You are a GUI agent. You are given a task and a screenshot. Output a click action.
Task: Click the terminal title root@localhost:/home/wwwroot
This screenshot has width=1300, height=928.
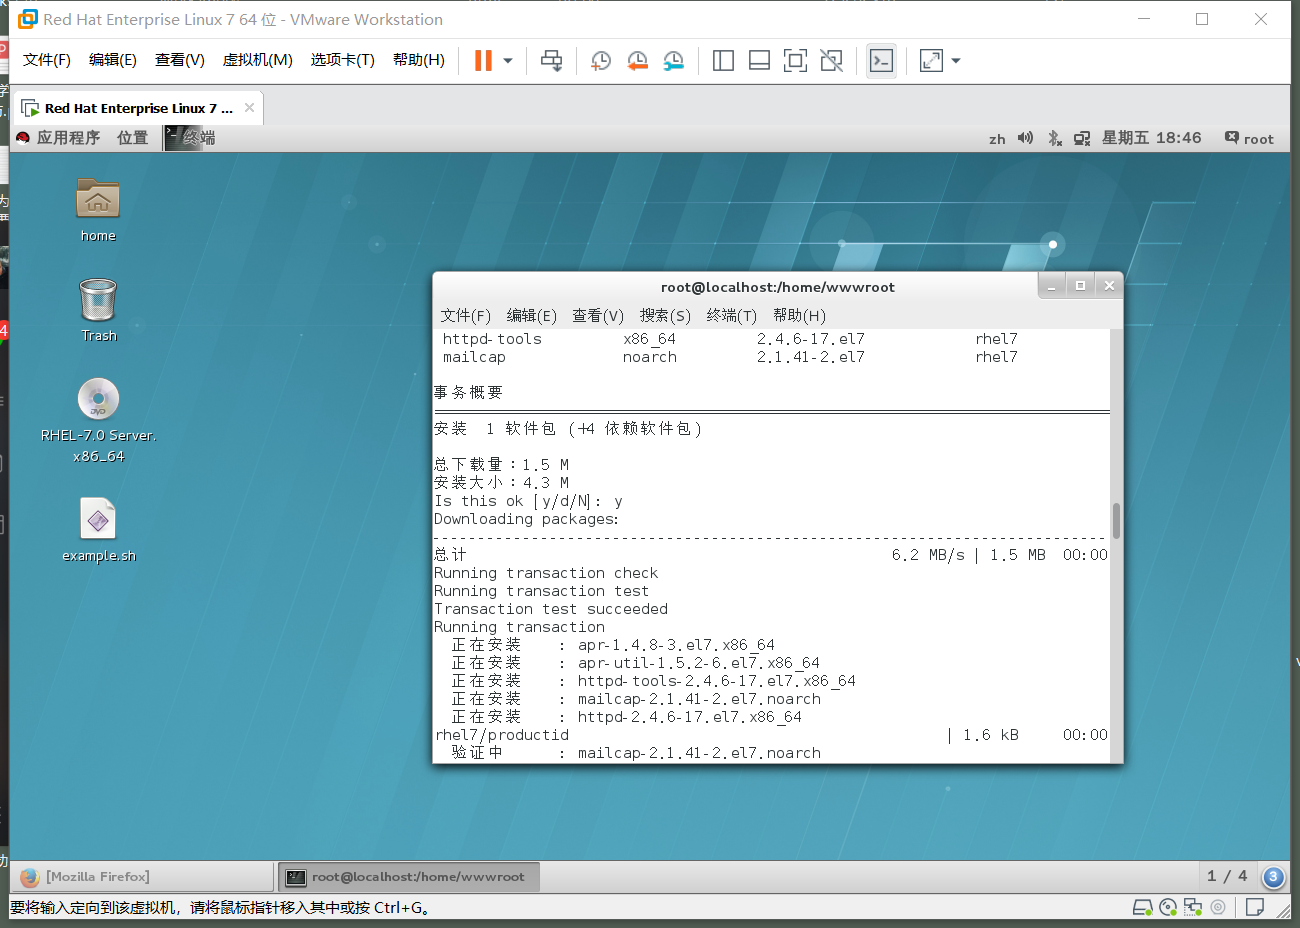778,287
